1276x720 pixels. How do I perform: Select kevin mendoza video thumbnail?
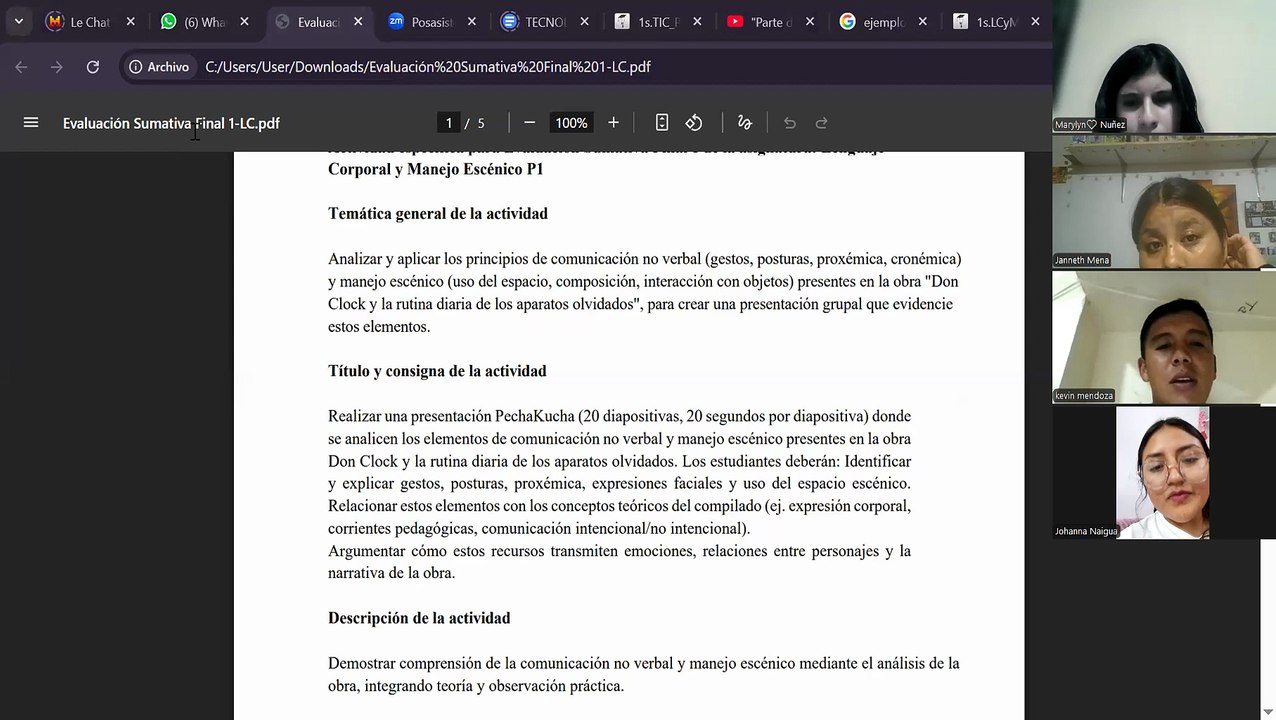coord(1163,337)
